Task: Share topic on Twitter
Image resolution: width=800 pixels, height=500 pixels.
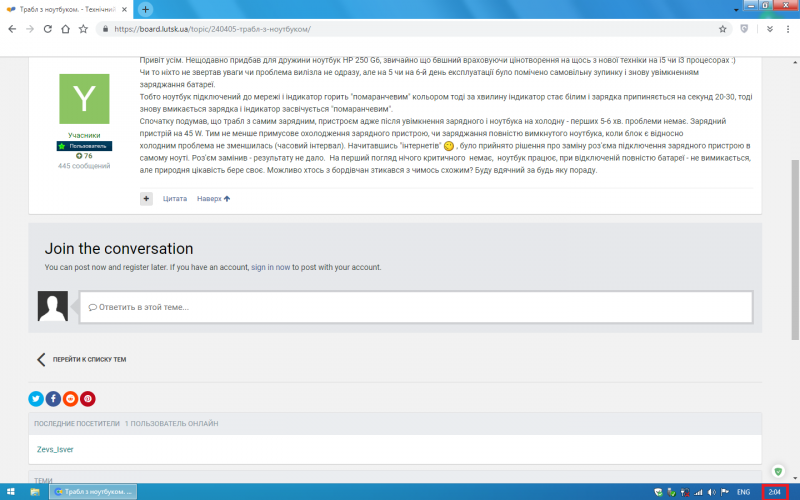Action: tap(36, 398)
